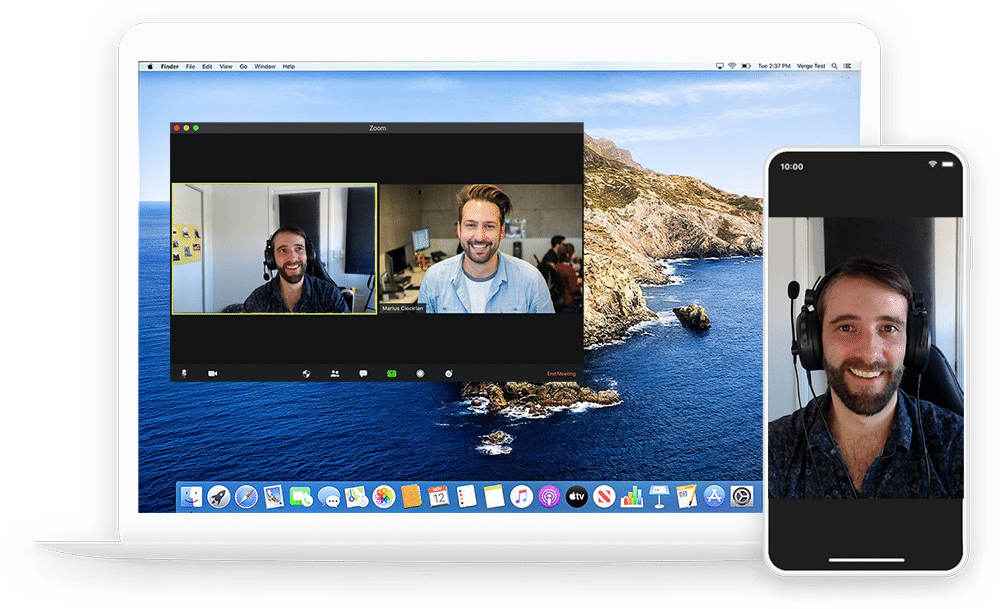Screen dimensions: 1000x609
Task: Select Marius Ciocirlan's video tile
Action: click(x=480, y=248)
